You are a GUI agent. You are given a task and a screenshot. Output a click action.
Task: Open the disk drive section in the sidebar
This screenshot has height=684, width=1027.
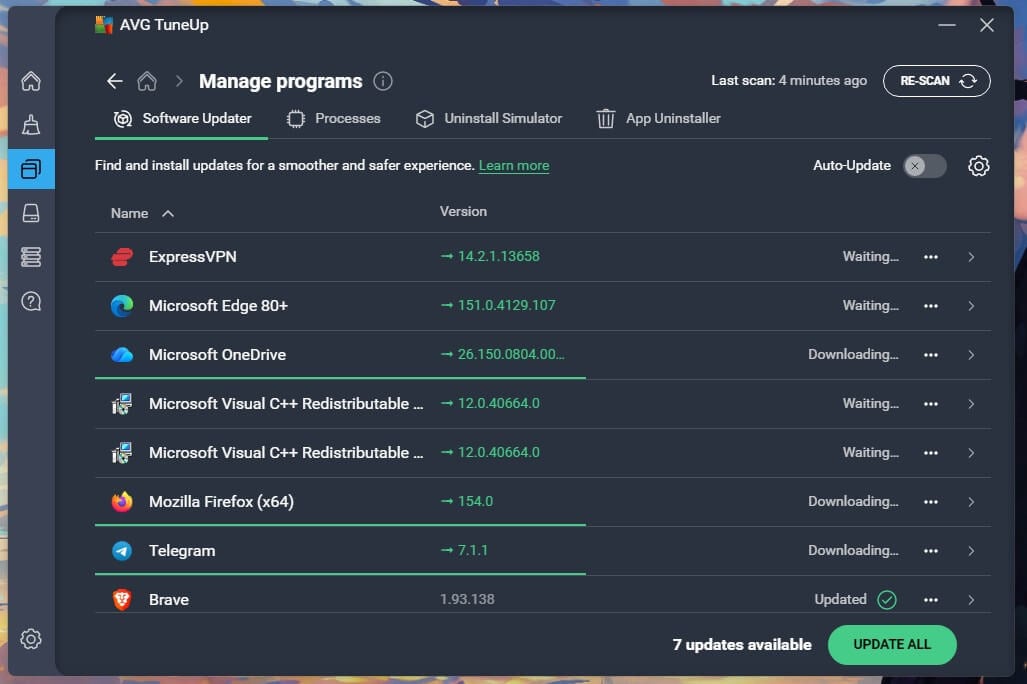[x=31, y=213]
